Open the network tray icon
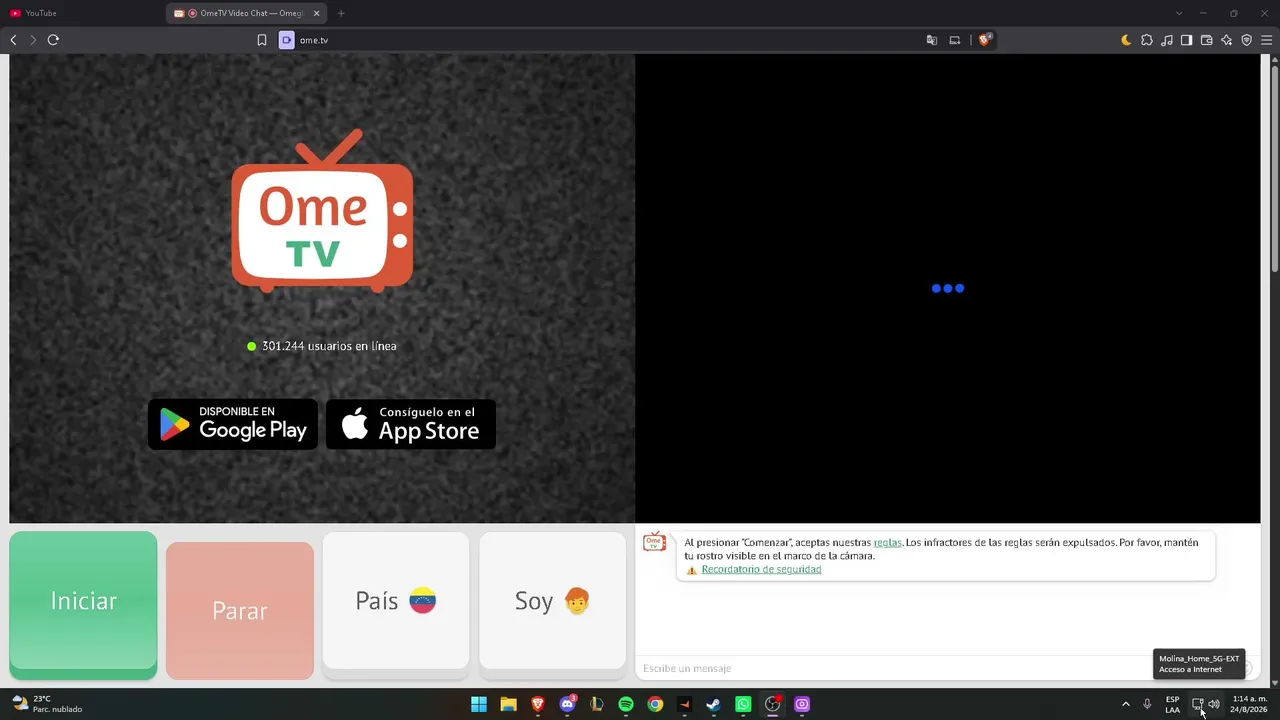The height and width of the screenshot is (720, 1280). point(1197,704)
